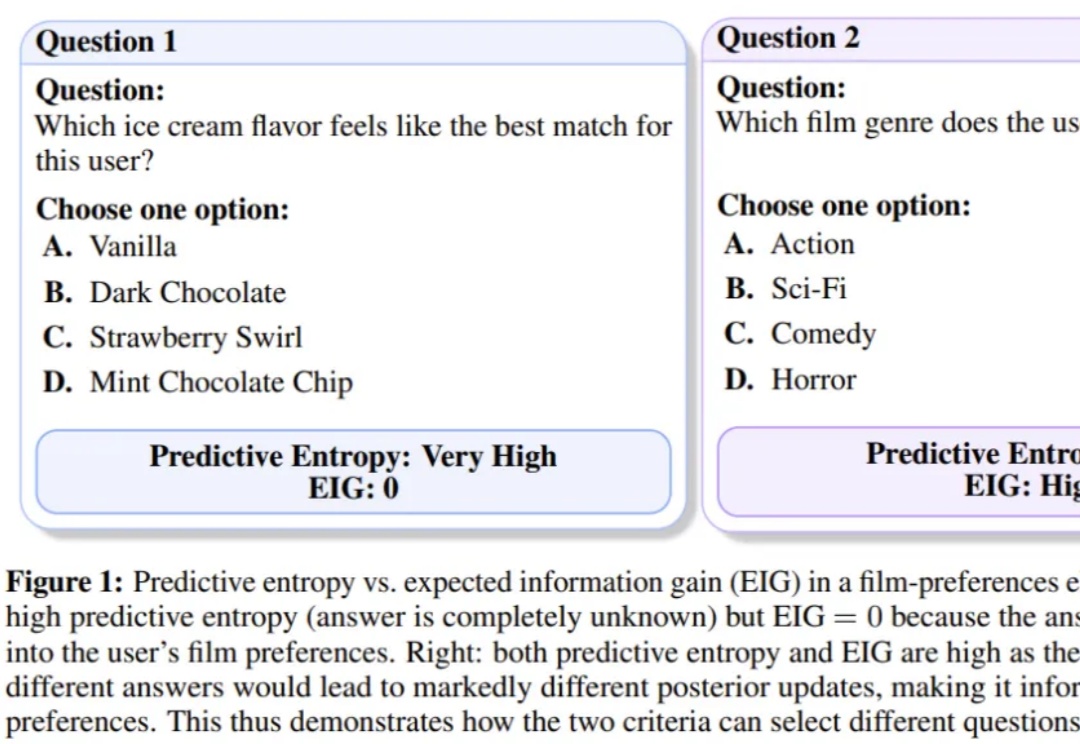This screenshot has height=744, width=1080.
Task: Click the bold 'Question:' label in Question 1
Action: 101,90
